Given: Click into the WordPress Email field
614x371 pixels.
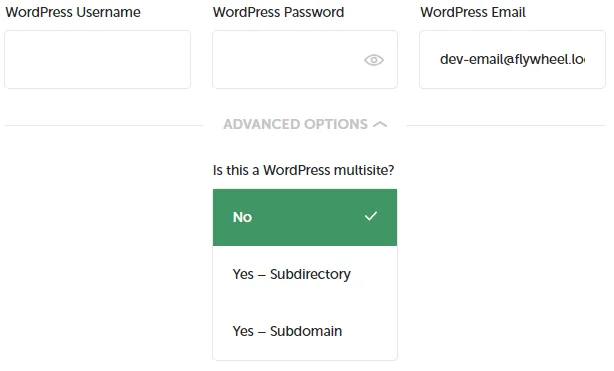Looking at the screenshot, I should click(x=512, y=60).
